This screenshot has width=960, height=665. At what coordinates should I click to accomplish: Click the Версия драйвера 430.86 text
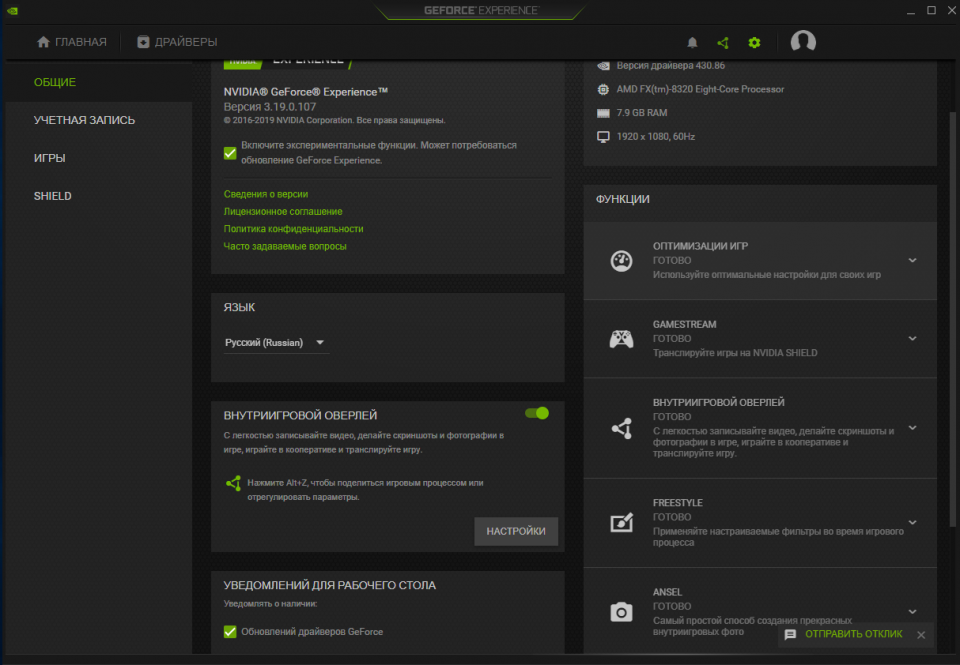coord(670,66)
